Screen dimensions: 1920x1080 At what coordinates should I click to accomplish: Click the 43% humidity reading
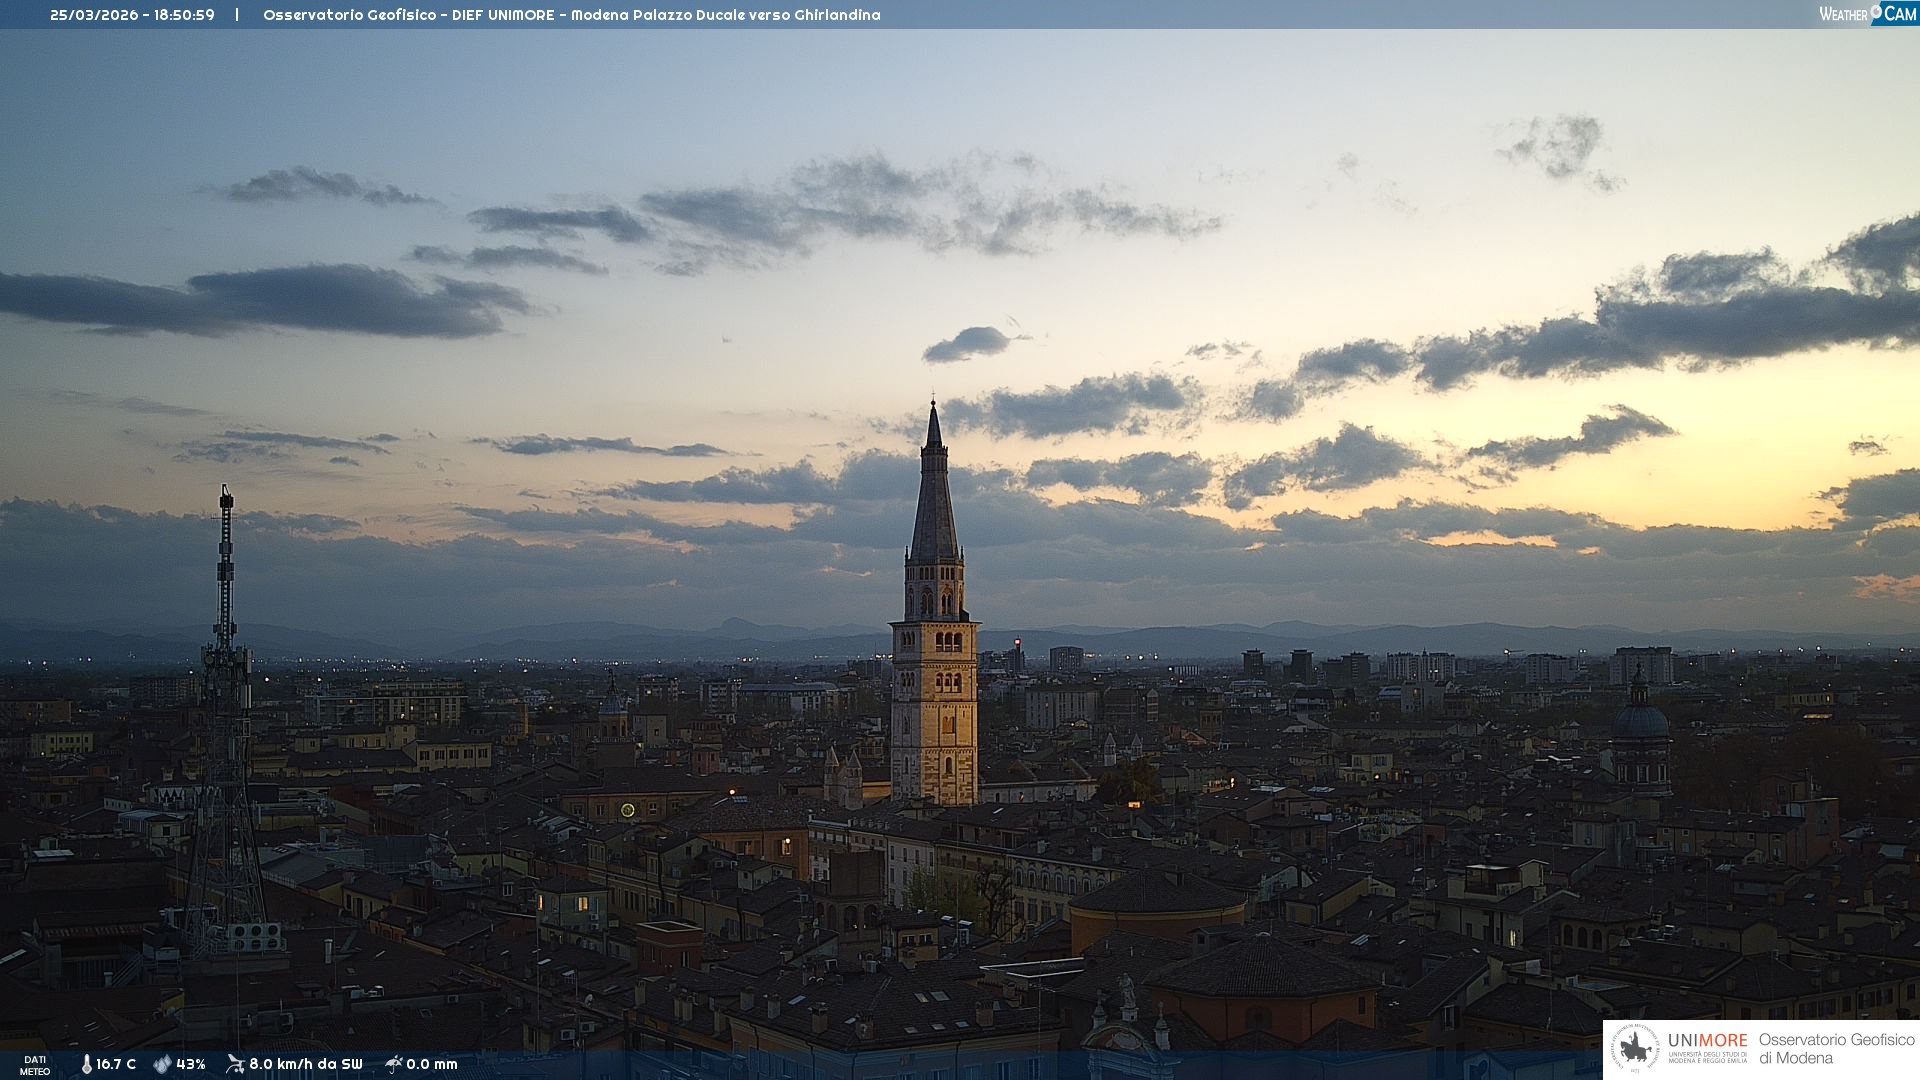coord(191,1064)
